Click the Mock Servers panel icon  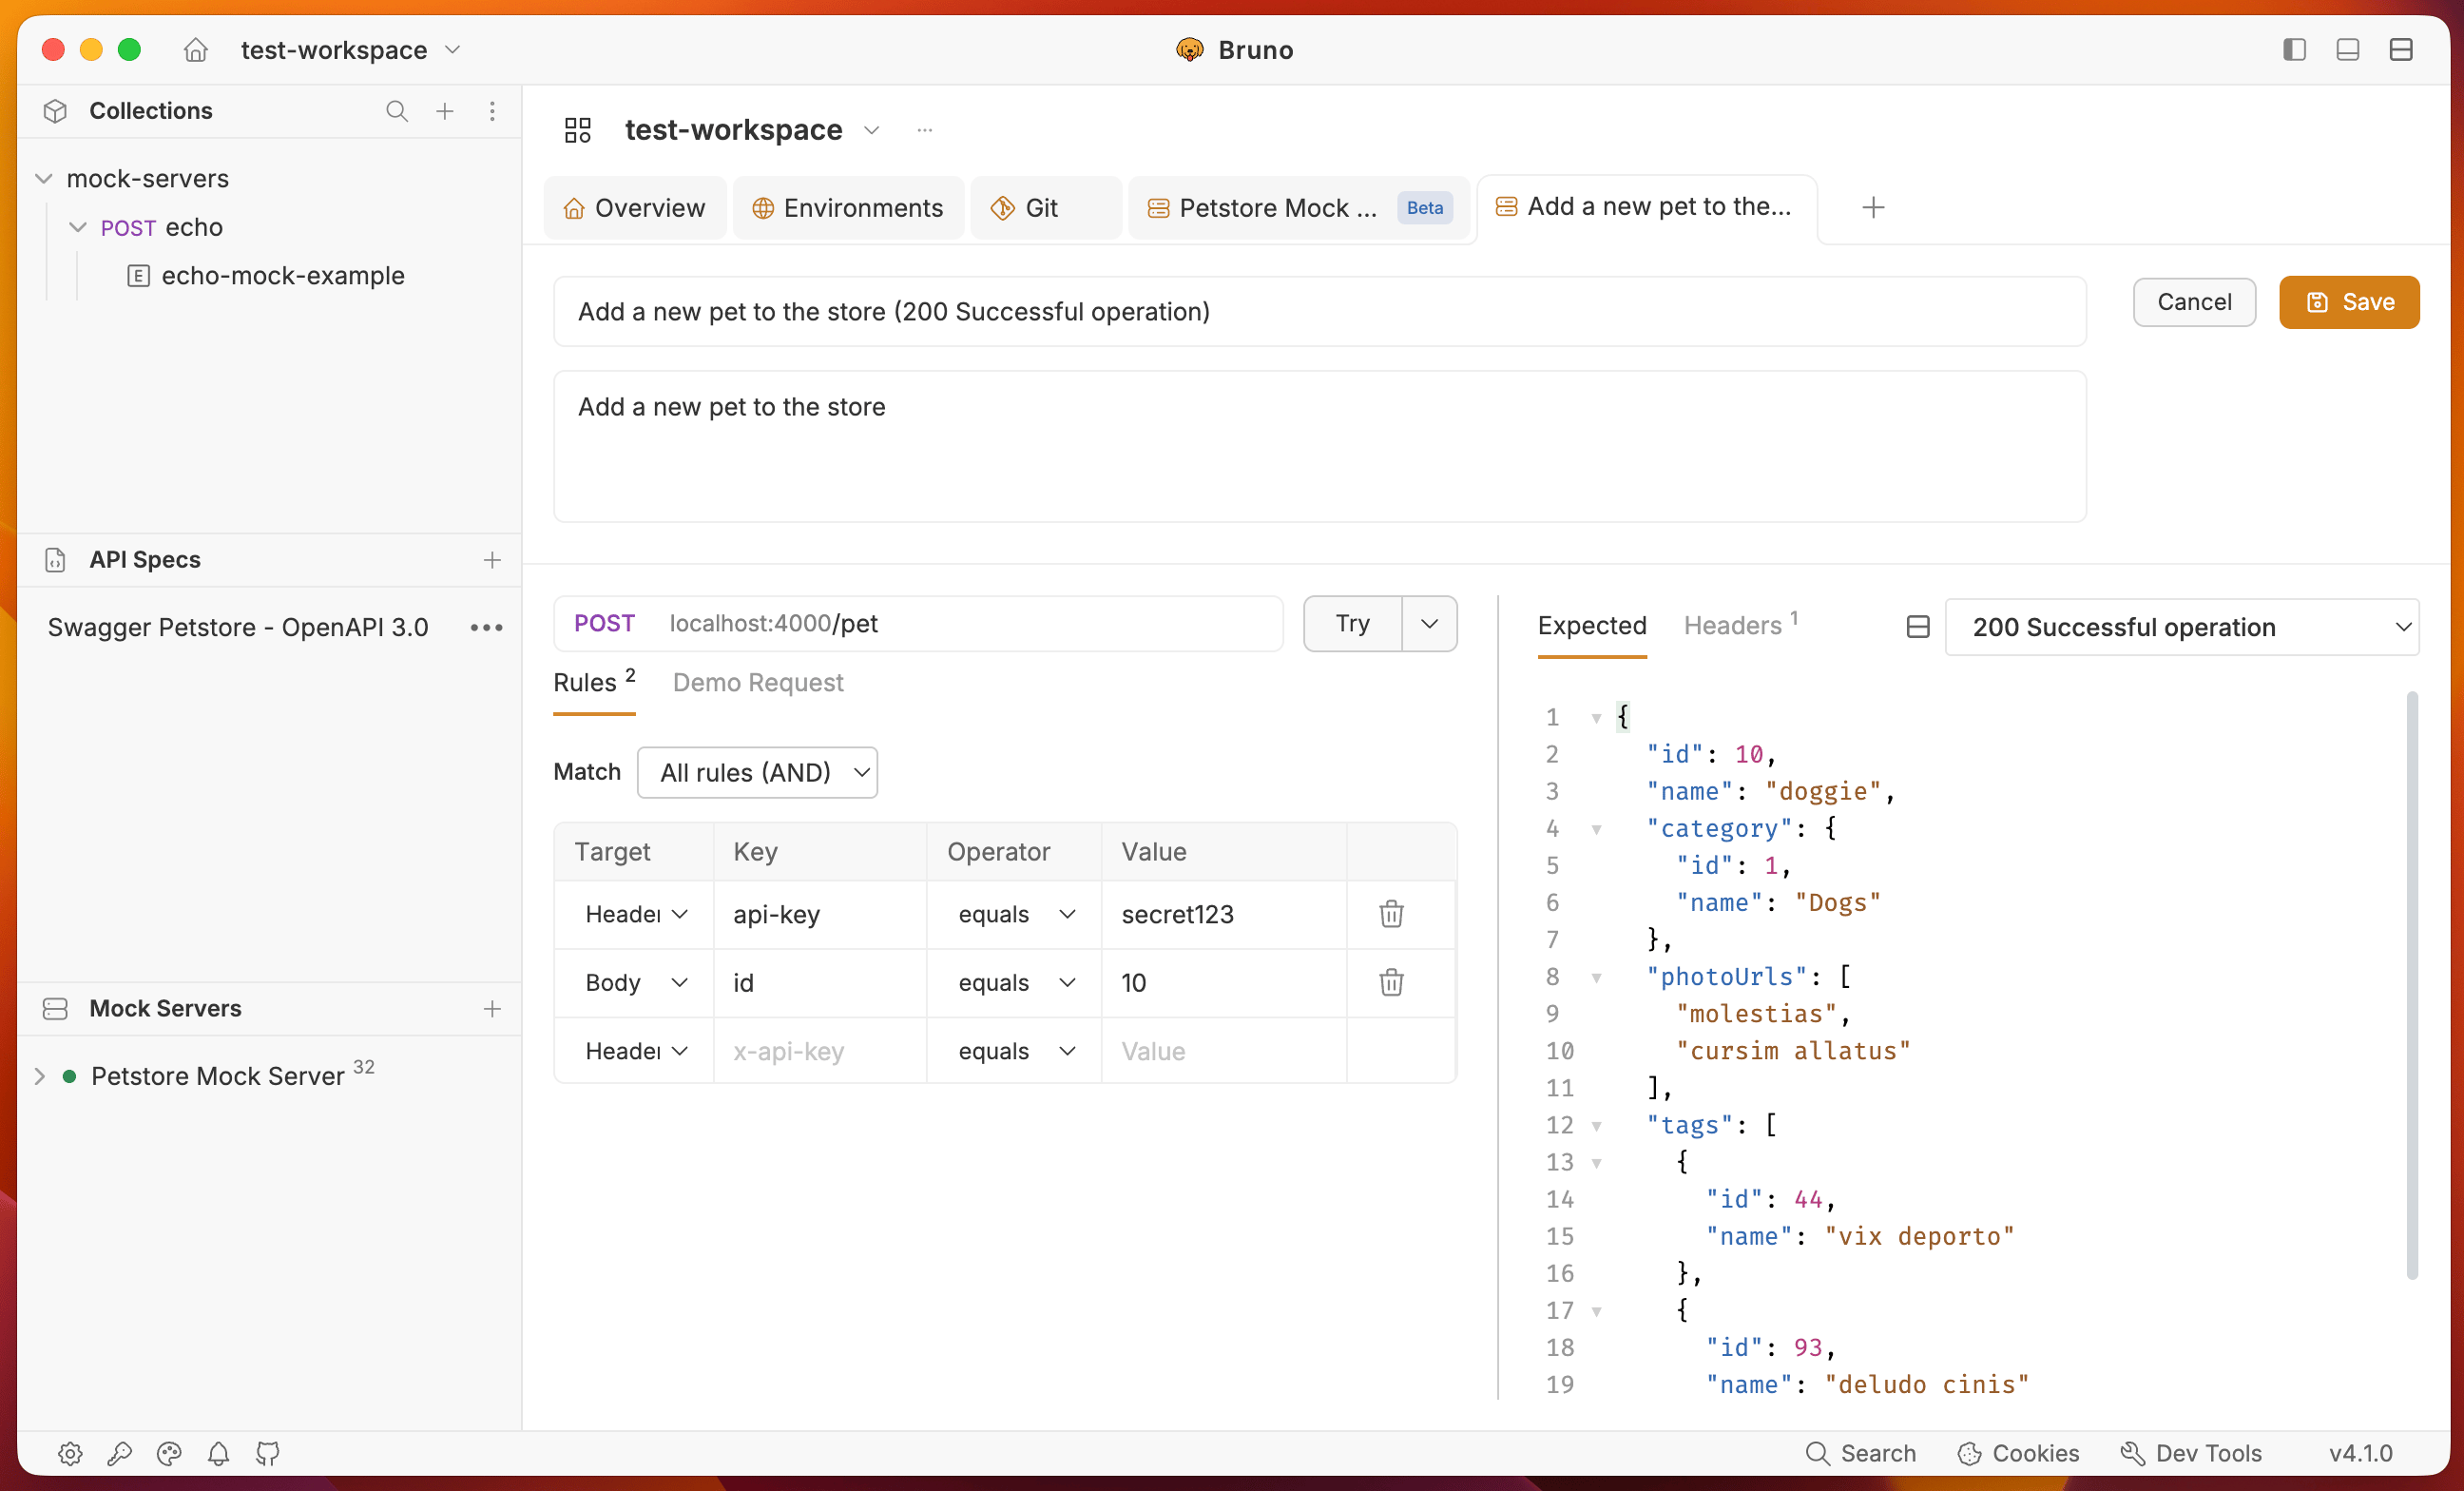[x=55, y=1008]
